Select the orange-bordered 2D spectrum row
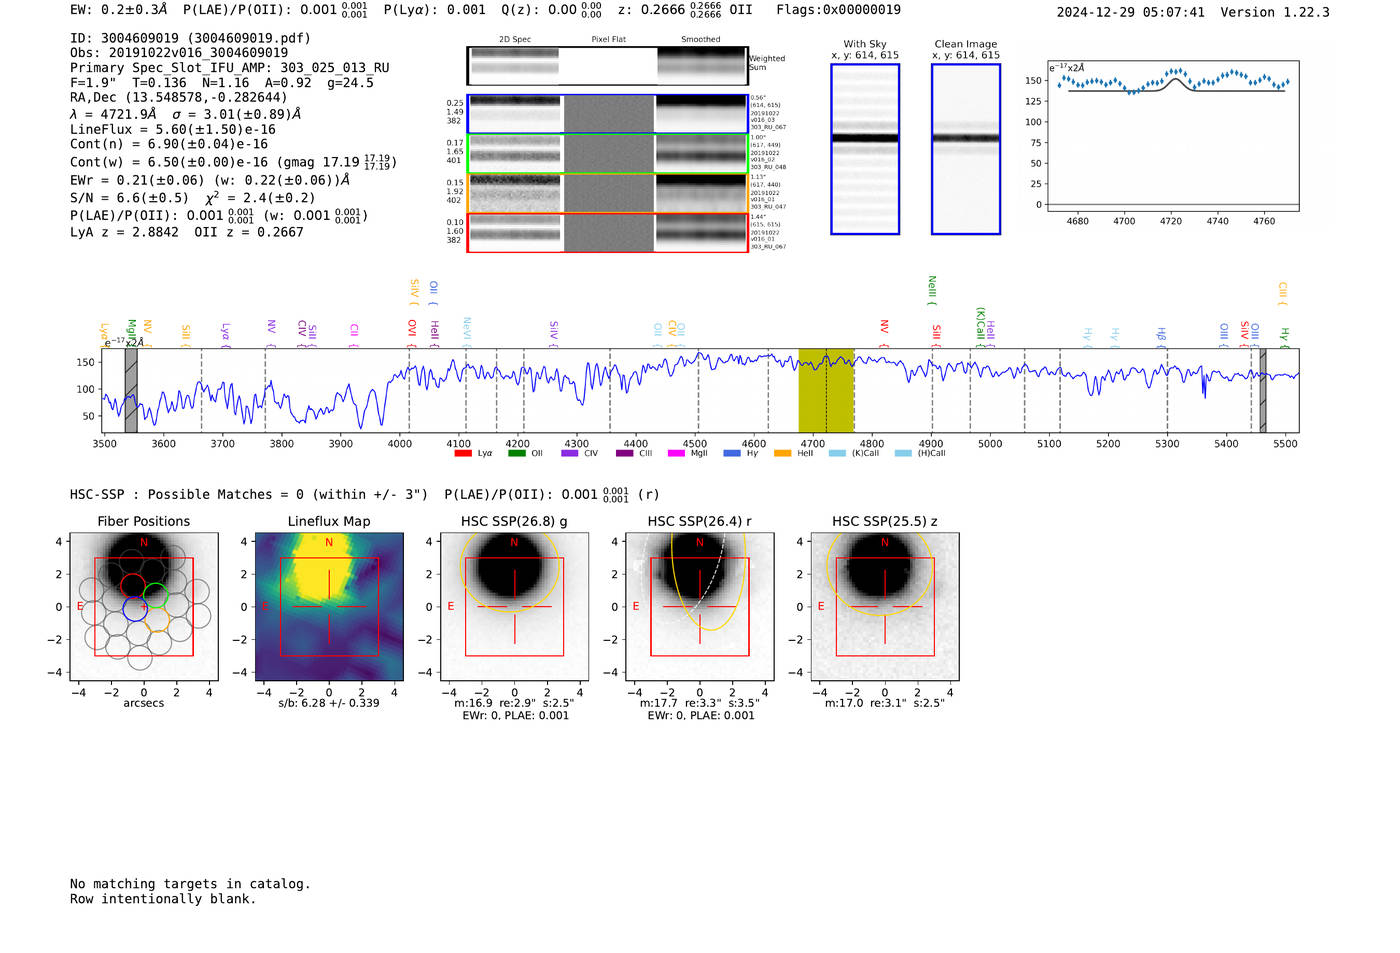The width and height of the screenshot is (1400, 953). tap(608, 193)
